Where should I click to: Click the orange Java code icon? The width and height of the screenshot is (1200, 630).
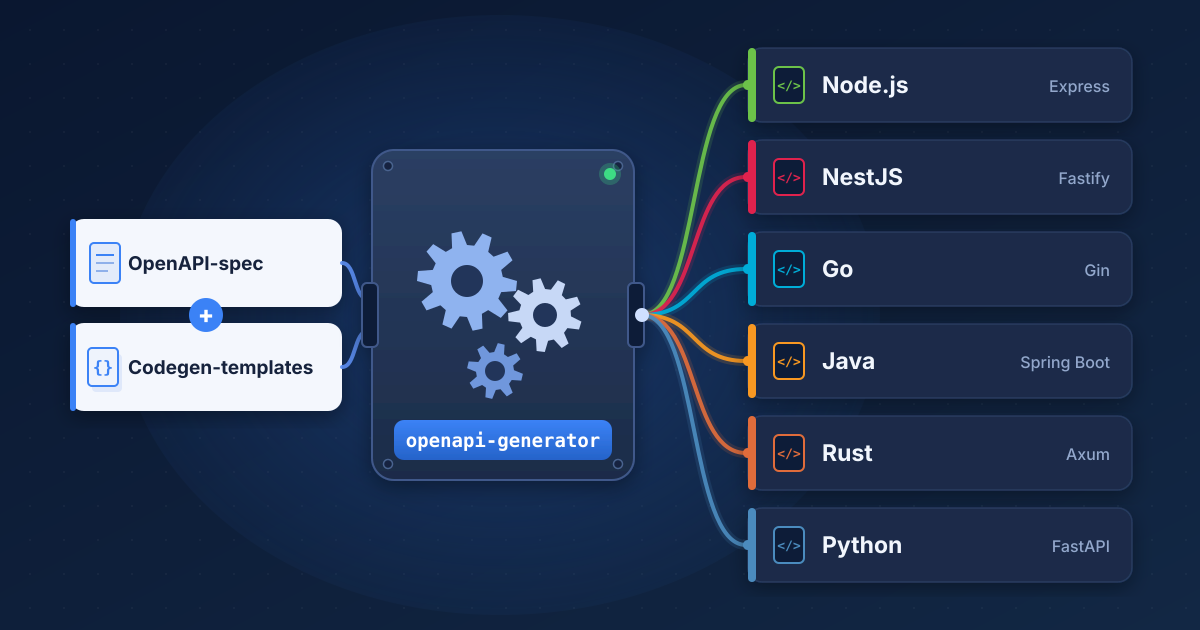pyautogui.click(x=789, y=362)
